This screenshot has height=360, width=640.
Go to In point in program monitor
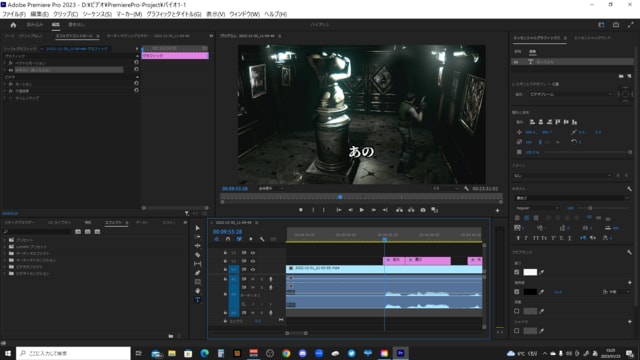(339, 210)
